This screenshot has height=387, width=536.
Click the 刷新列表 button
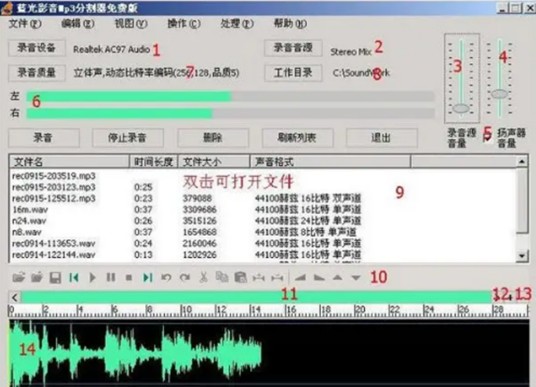point(297,137)
